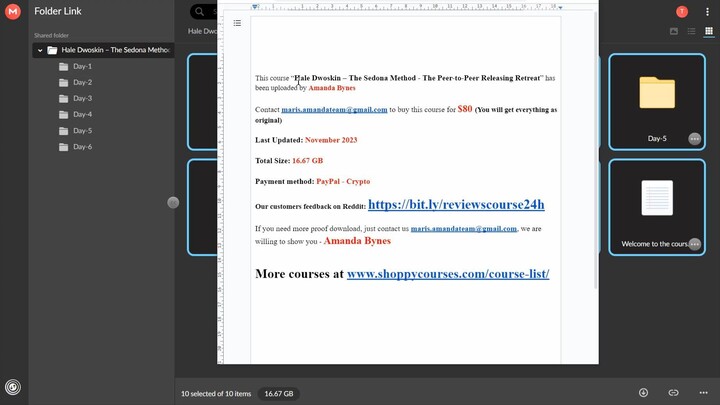This screenshot has height=405, width=720.
Task: Click the MEGA logo icon
Action: pos(13,12)
